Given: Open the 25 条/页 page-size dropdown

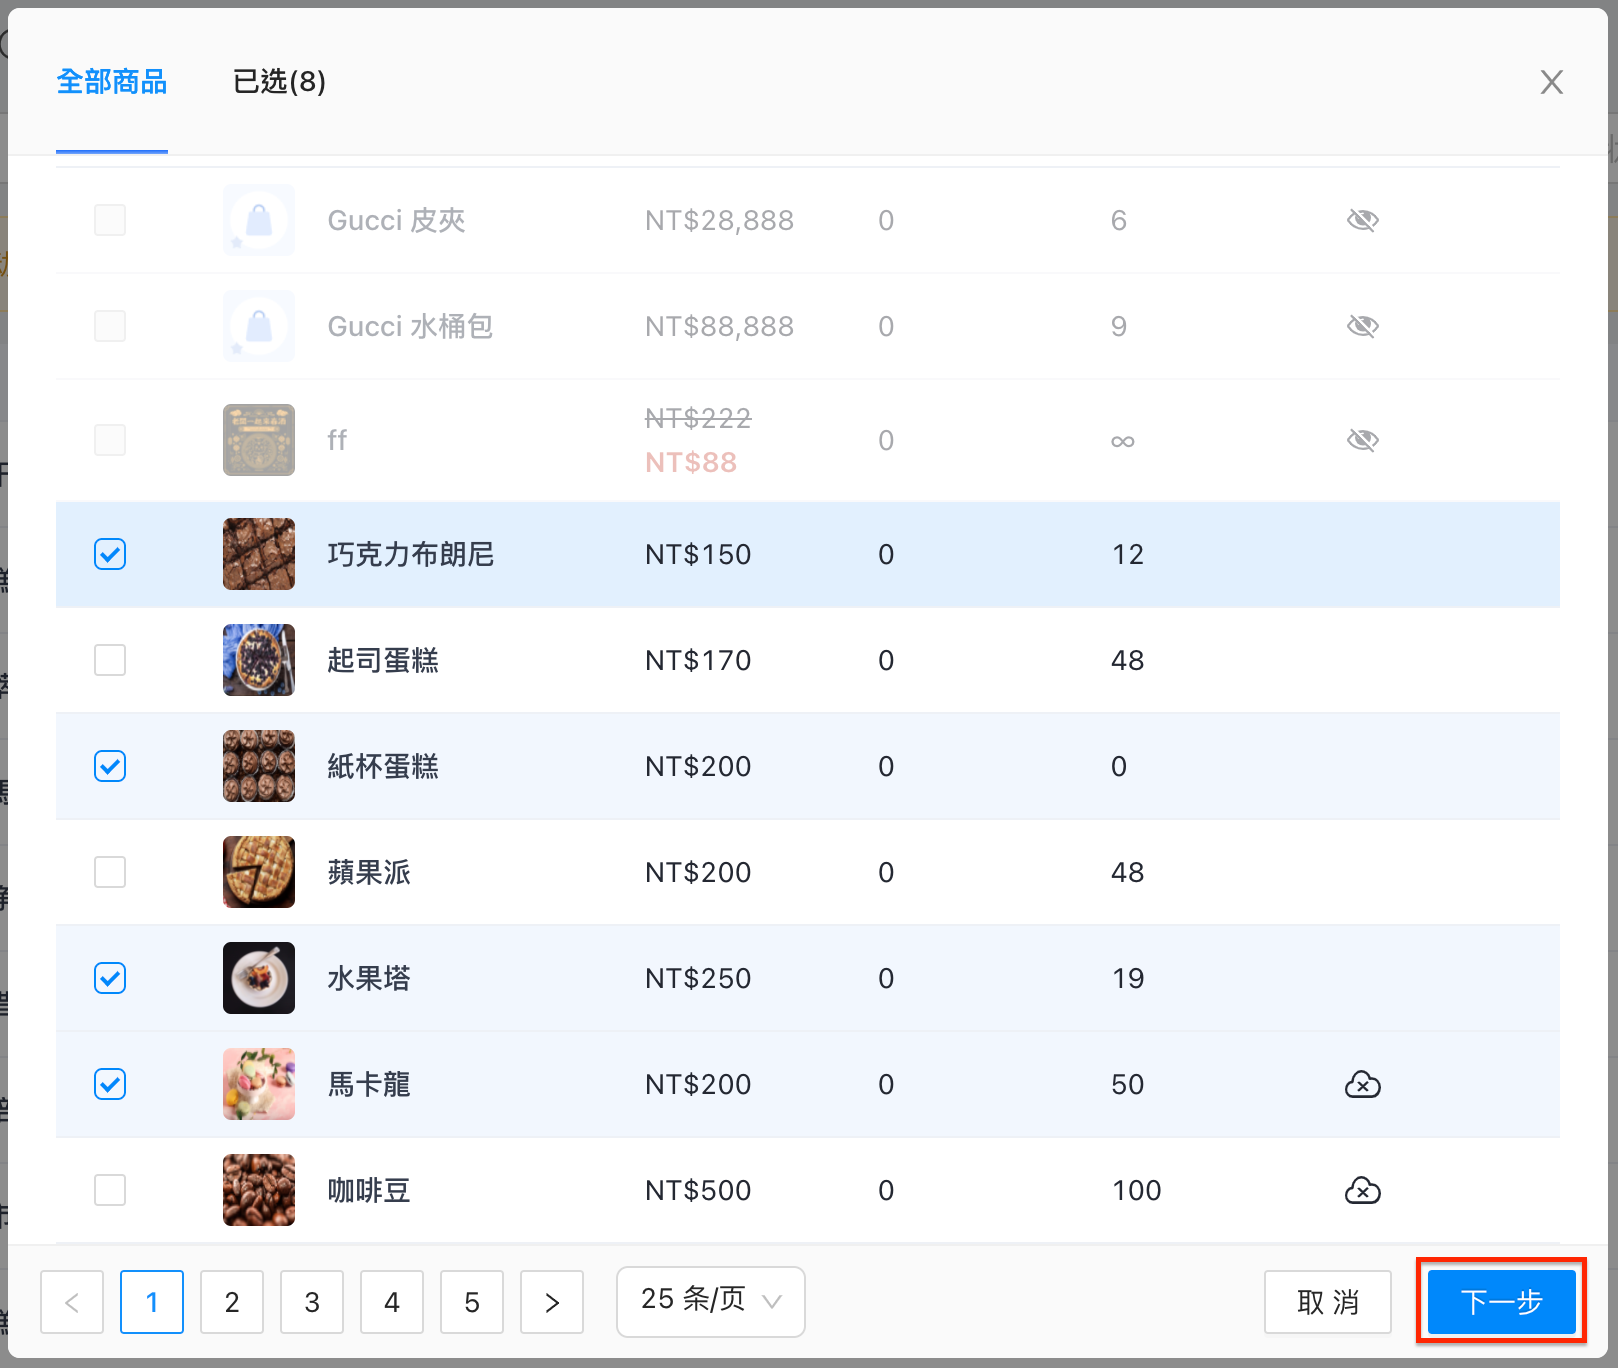Looking at the screenshot, I should [711, 1301].
